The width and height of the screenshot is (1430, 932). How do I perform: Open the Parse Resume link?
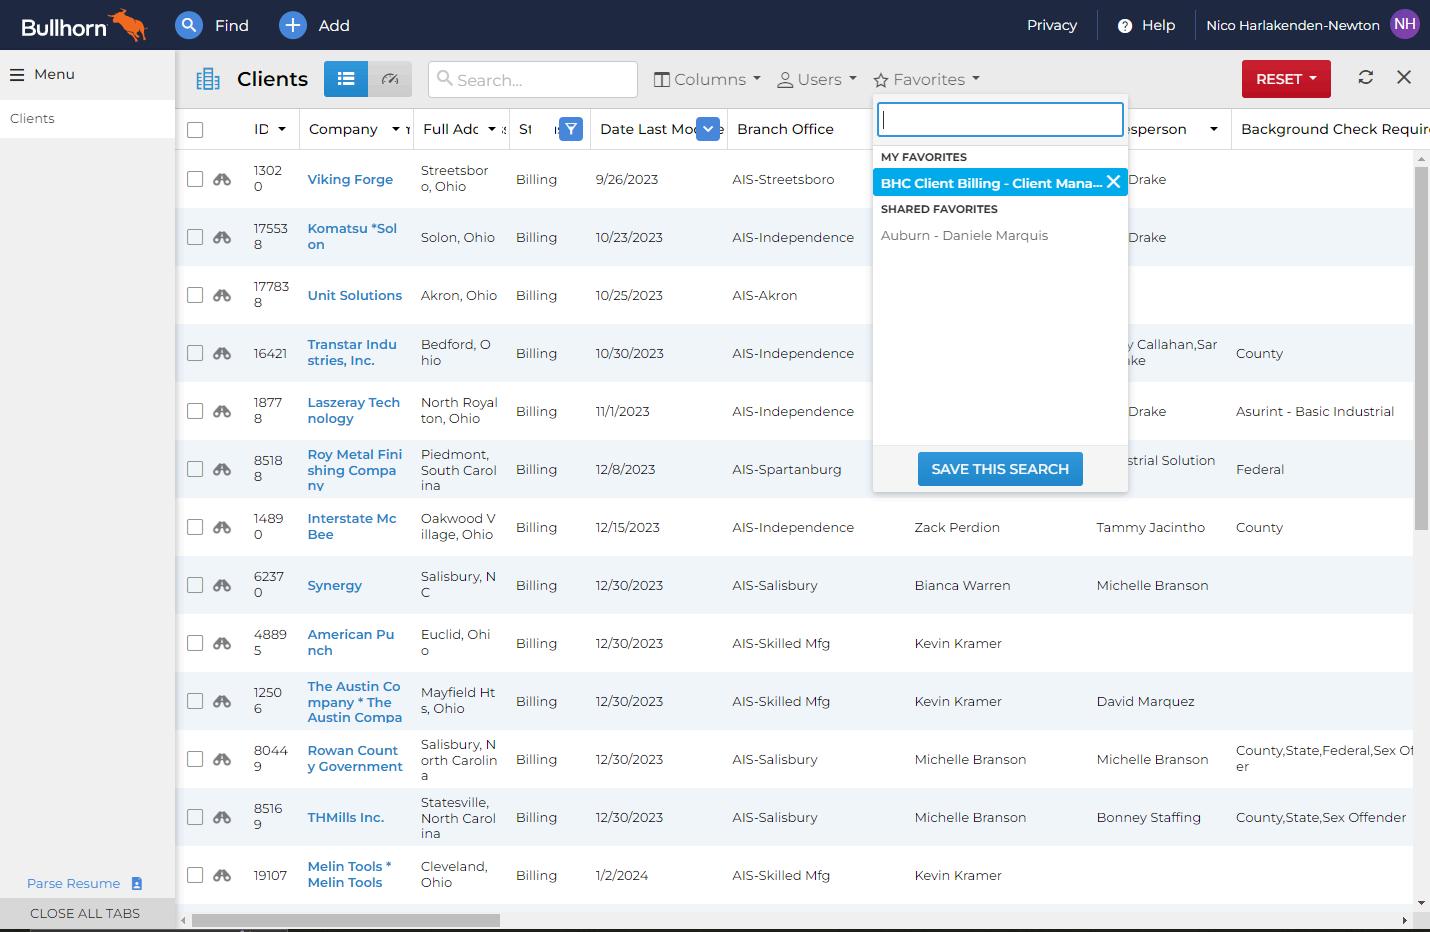pyautogui.click(x=73, y=884)
